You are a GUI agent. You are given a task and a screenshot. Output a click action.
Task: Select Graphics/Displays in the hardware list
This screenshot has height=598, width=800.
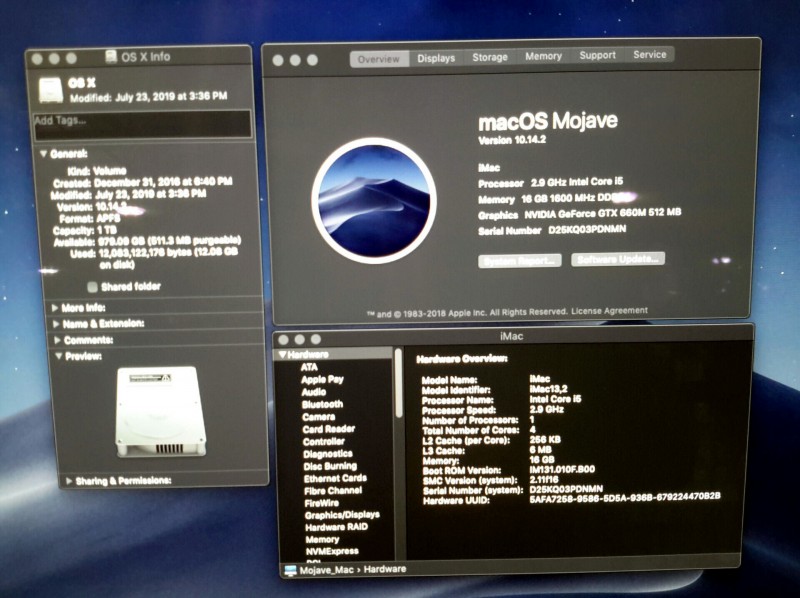tap(342, 515)
